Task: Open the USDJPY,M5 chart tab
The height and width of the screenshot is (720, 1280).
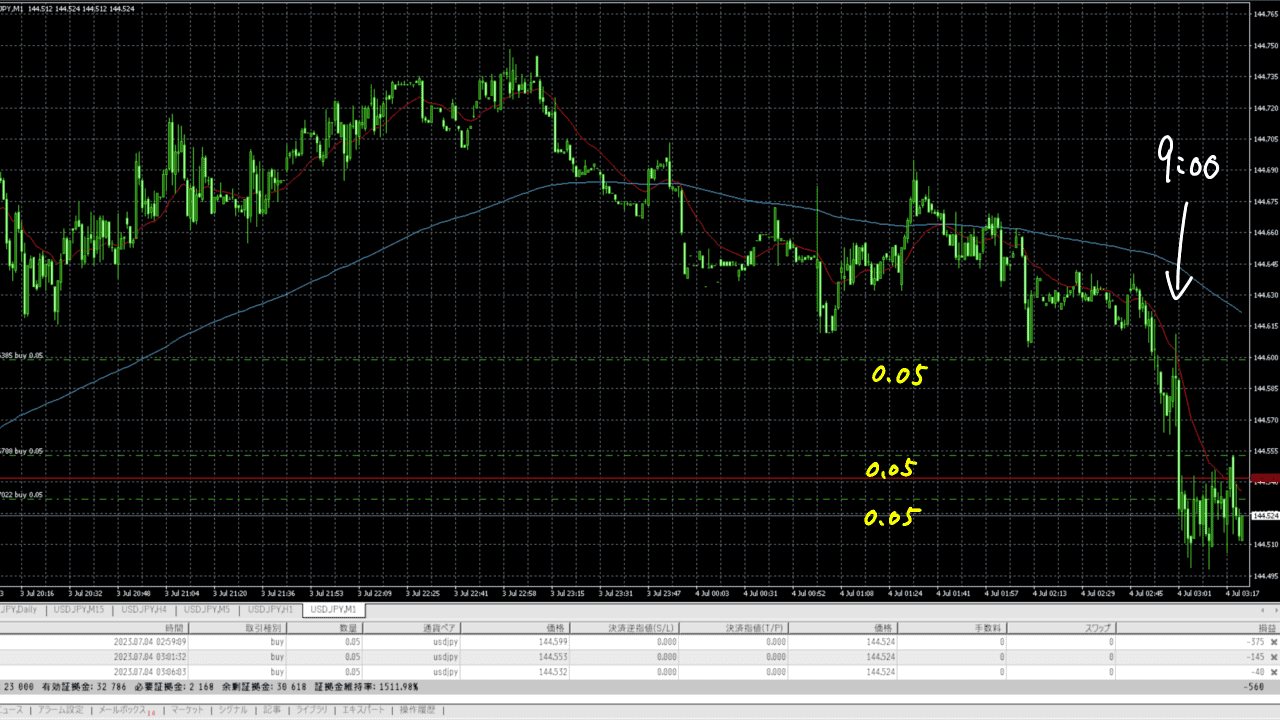Action: [208, 609]
